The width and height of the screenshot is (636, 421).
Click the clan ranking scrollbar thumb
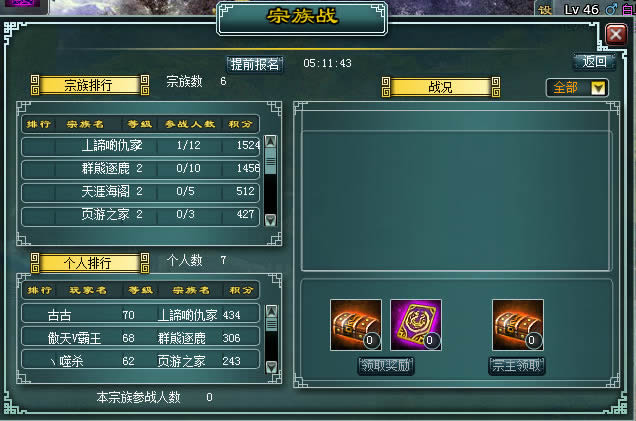click(x=271, y=161)
